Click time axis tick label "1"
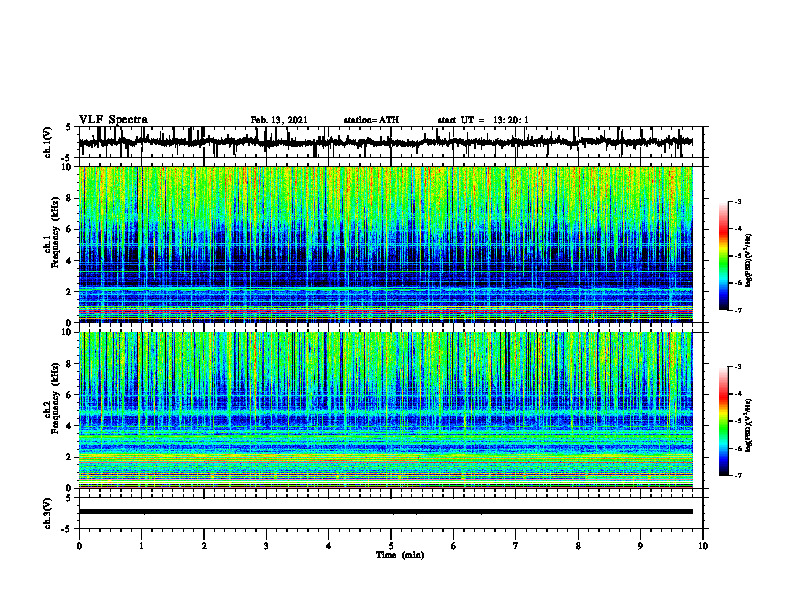 click(x=141, y=546)
